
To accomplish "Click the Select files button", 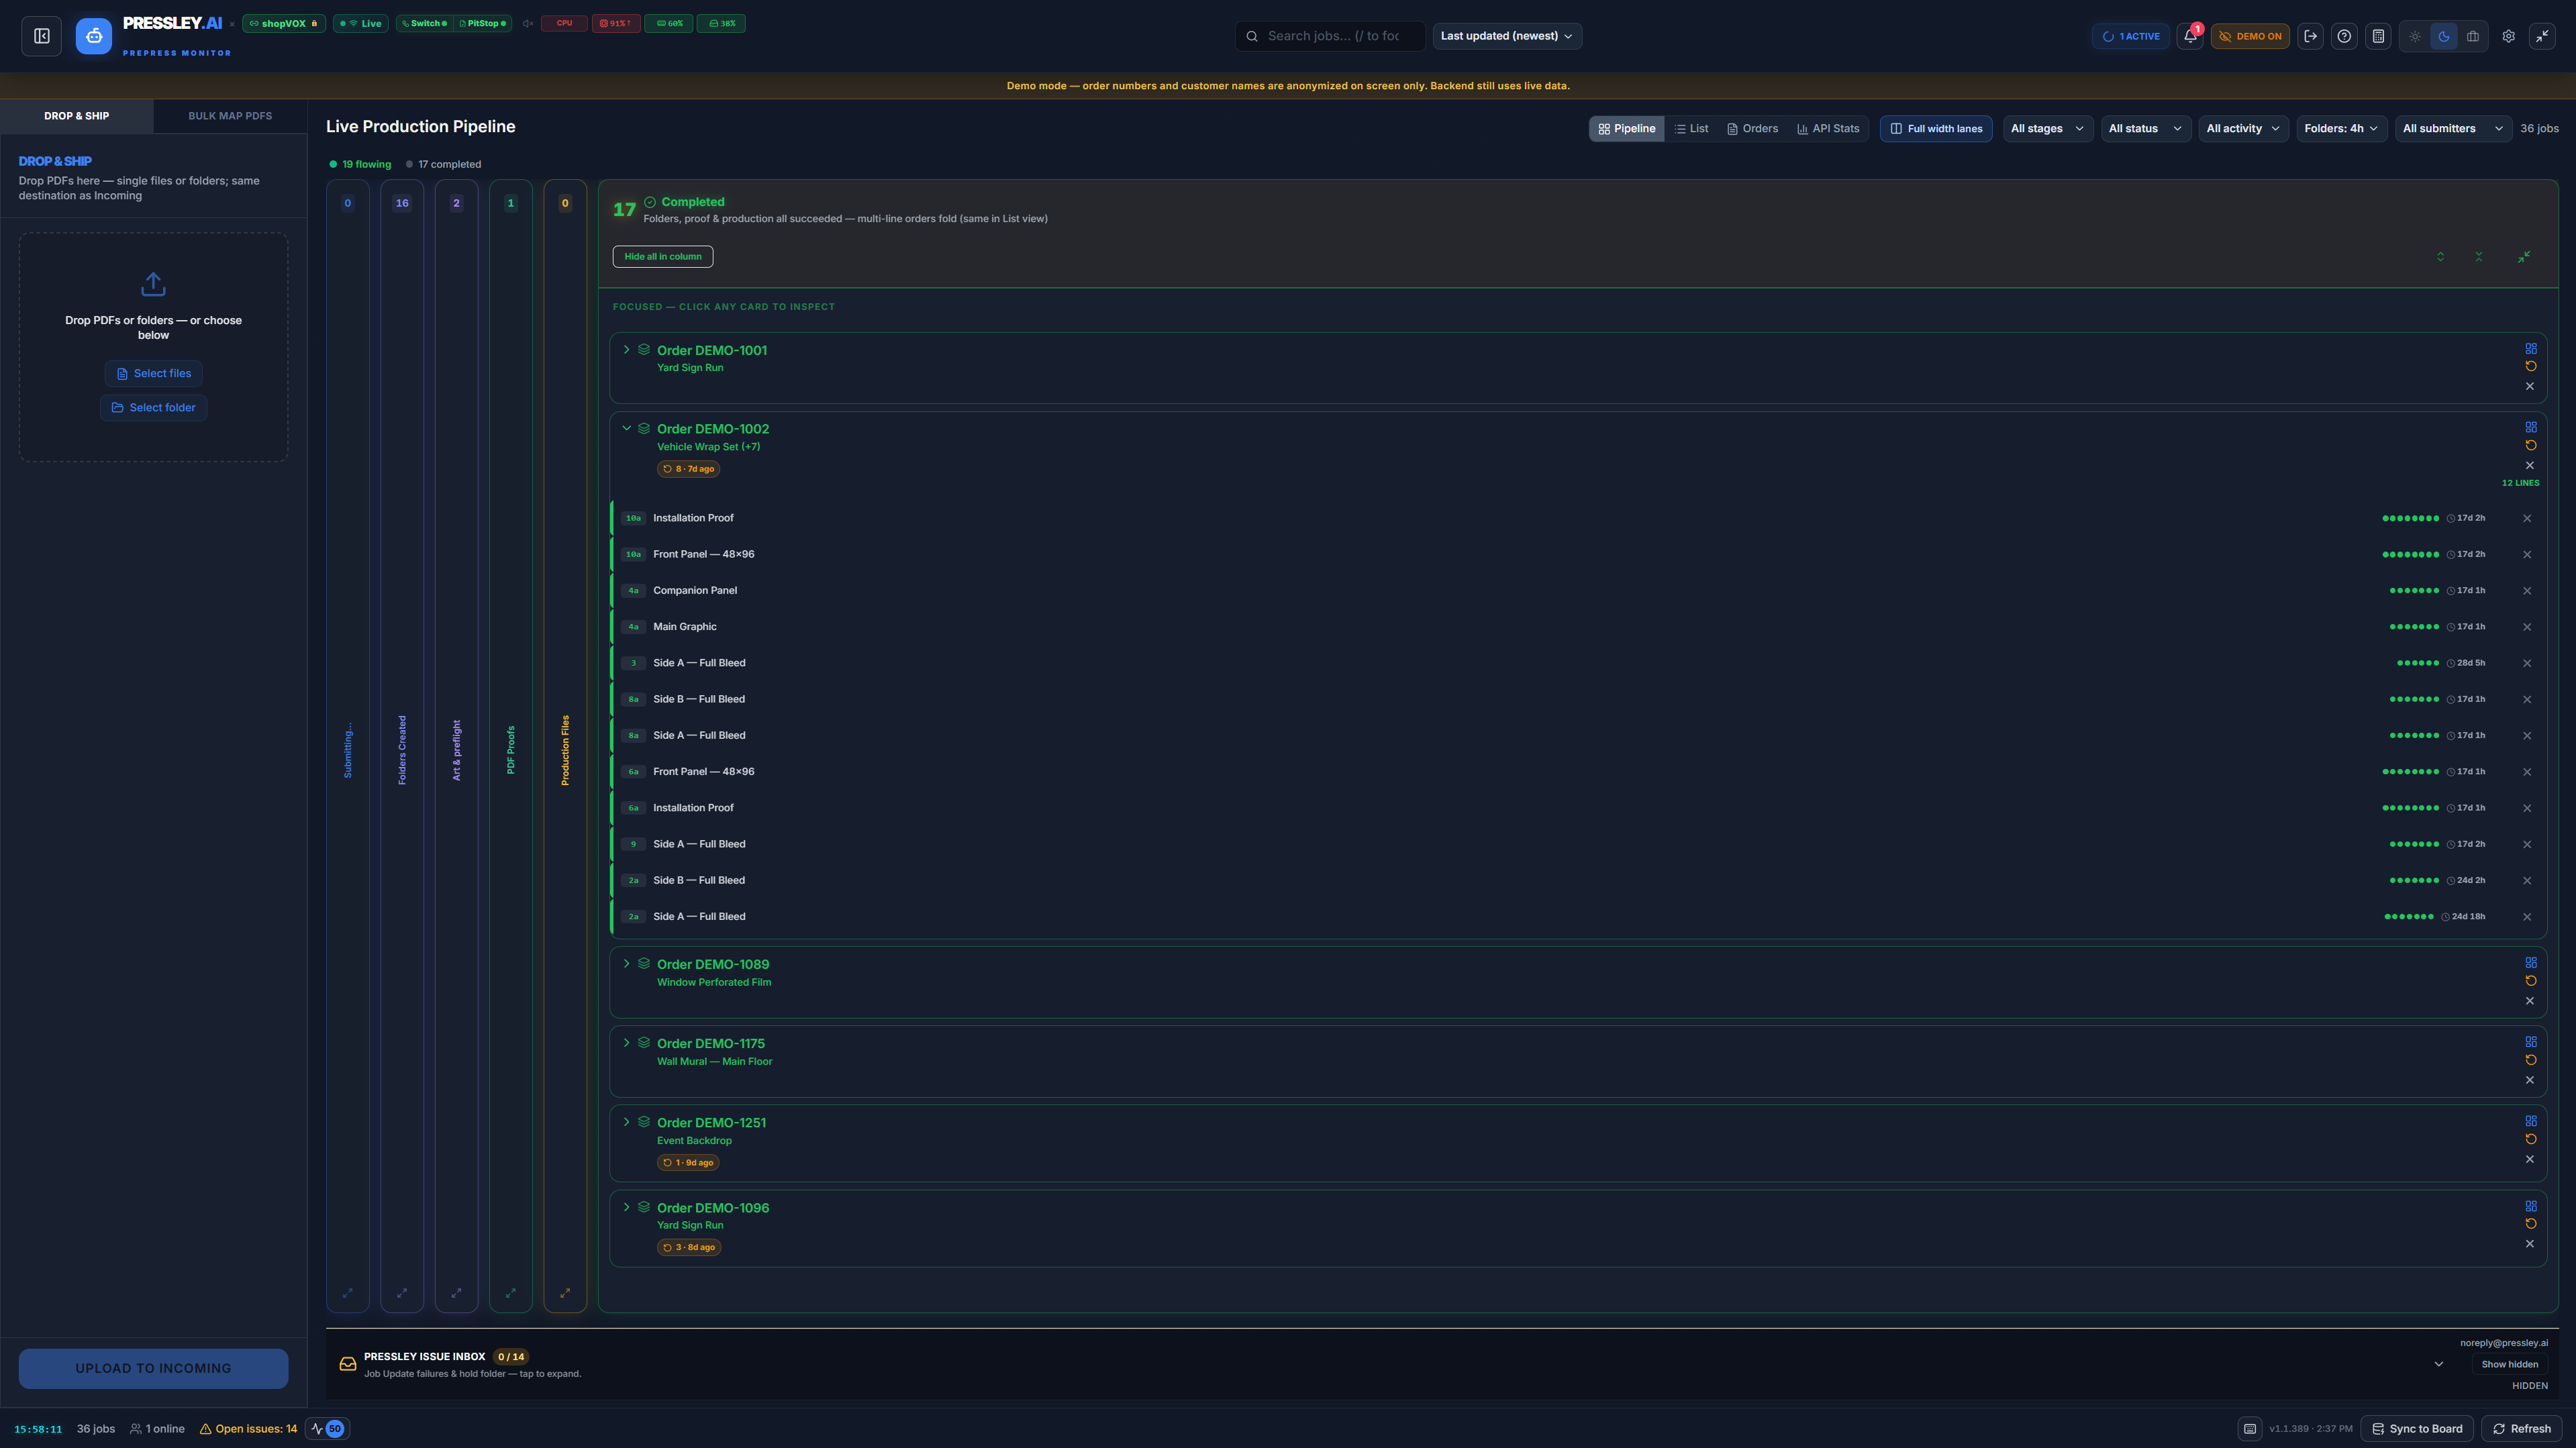I will pyautogui.click(x=153, y=374).
